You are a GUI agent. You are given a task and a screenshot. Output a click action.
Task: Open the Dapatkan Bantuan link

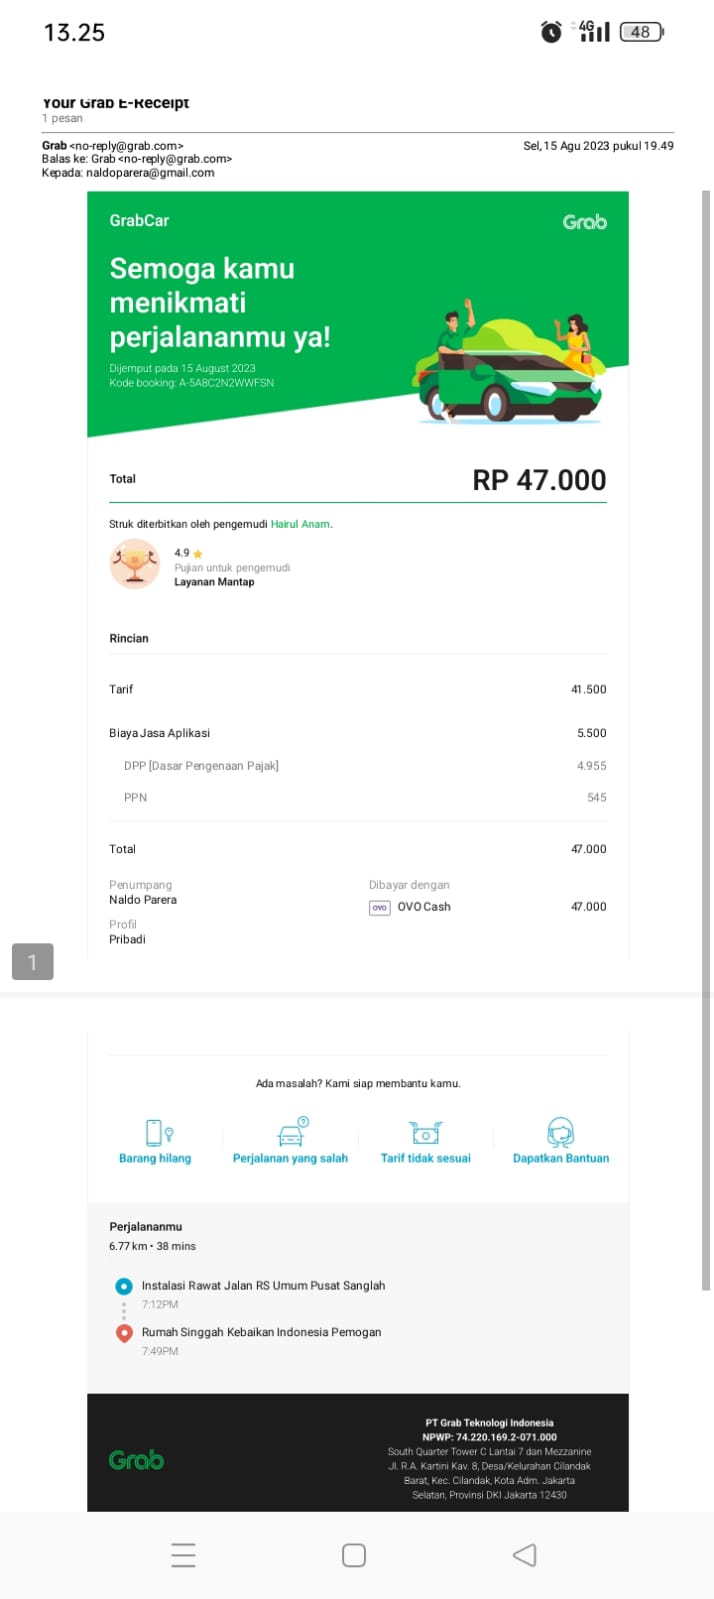click(560, 1158)
